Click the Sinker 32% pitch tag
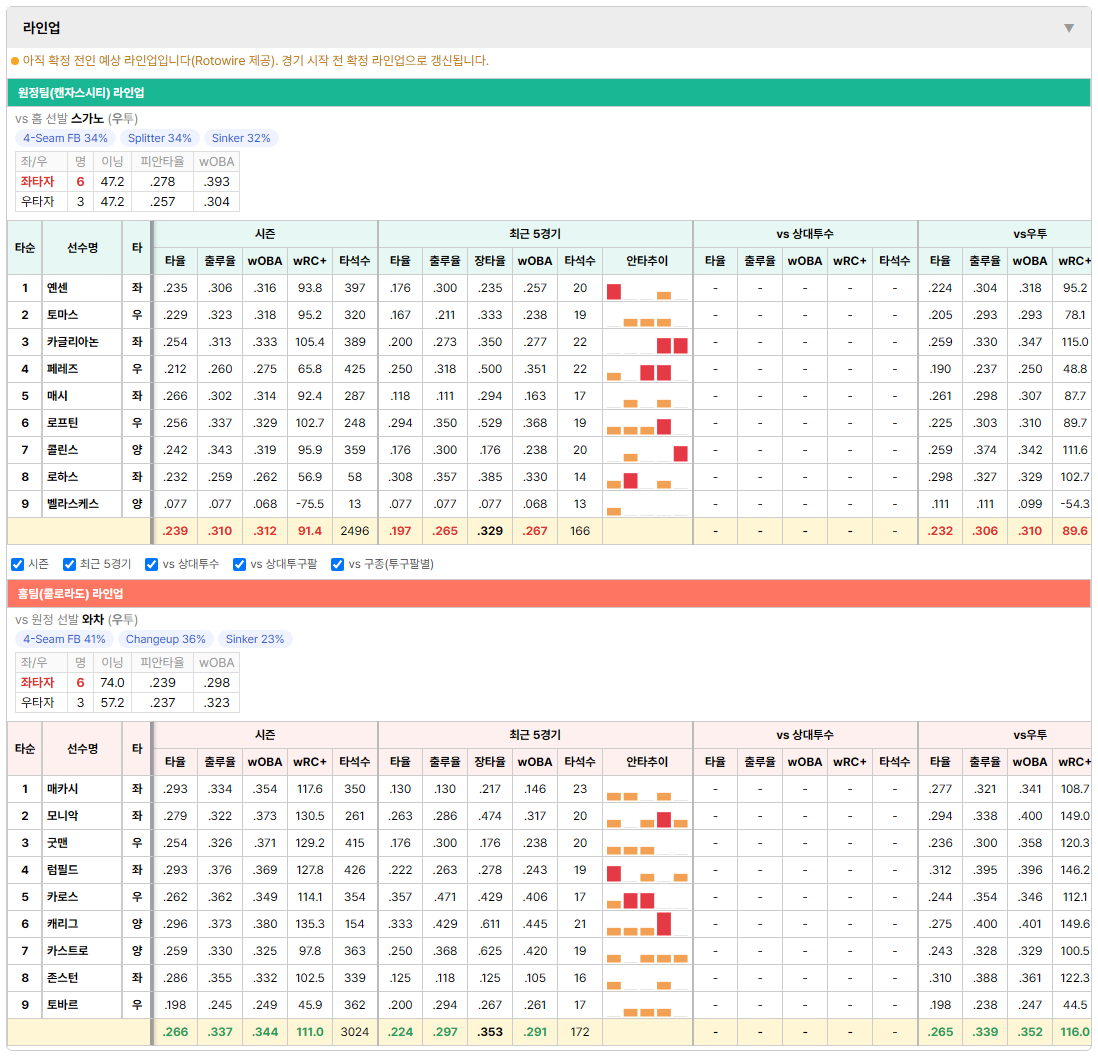The height and width of the screenshot is (1057, 1098). tap(241, 138)
